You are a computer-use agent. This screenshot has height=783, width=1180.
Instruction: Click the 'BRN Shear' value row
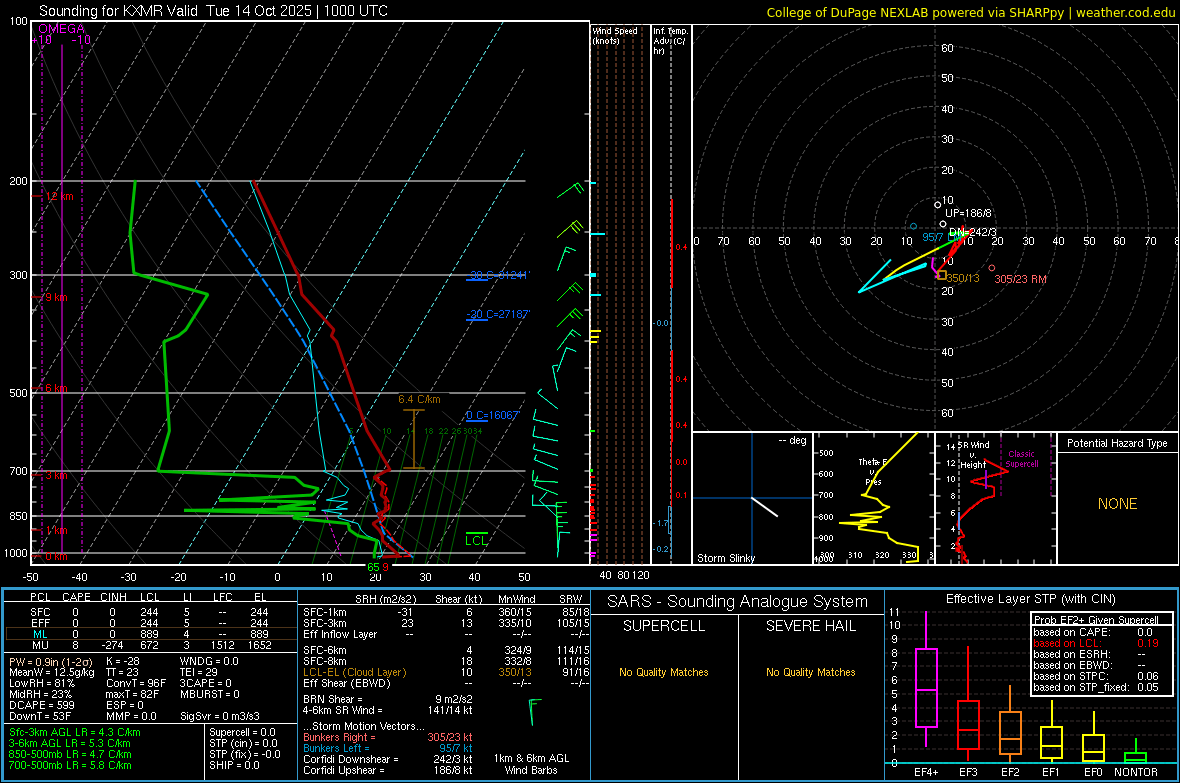pyautogui.click(x=388, y=699)
